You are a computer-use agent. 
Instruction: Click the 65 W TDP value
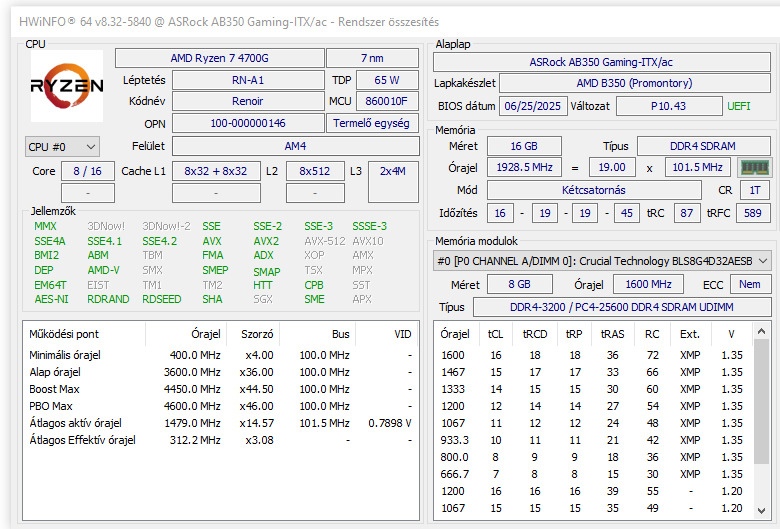point(387,80)
